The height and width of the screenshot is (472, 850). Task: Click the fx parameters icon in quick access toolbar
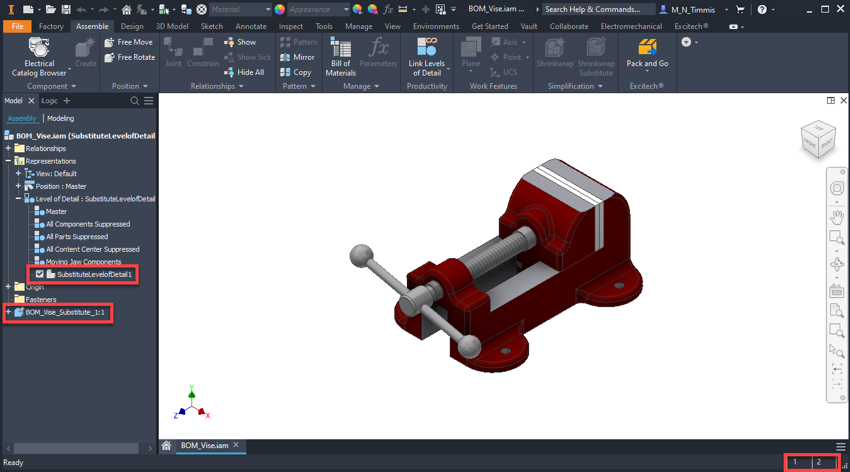point(388,9)
